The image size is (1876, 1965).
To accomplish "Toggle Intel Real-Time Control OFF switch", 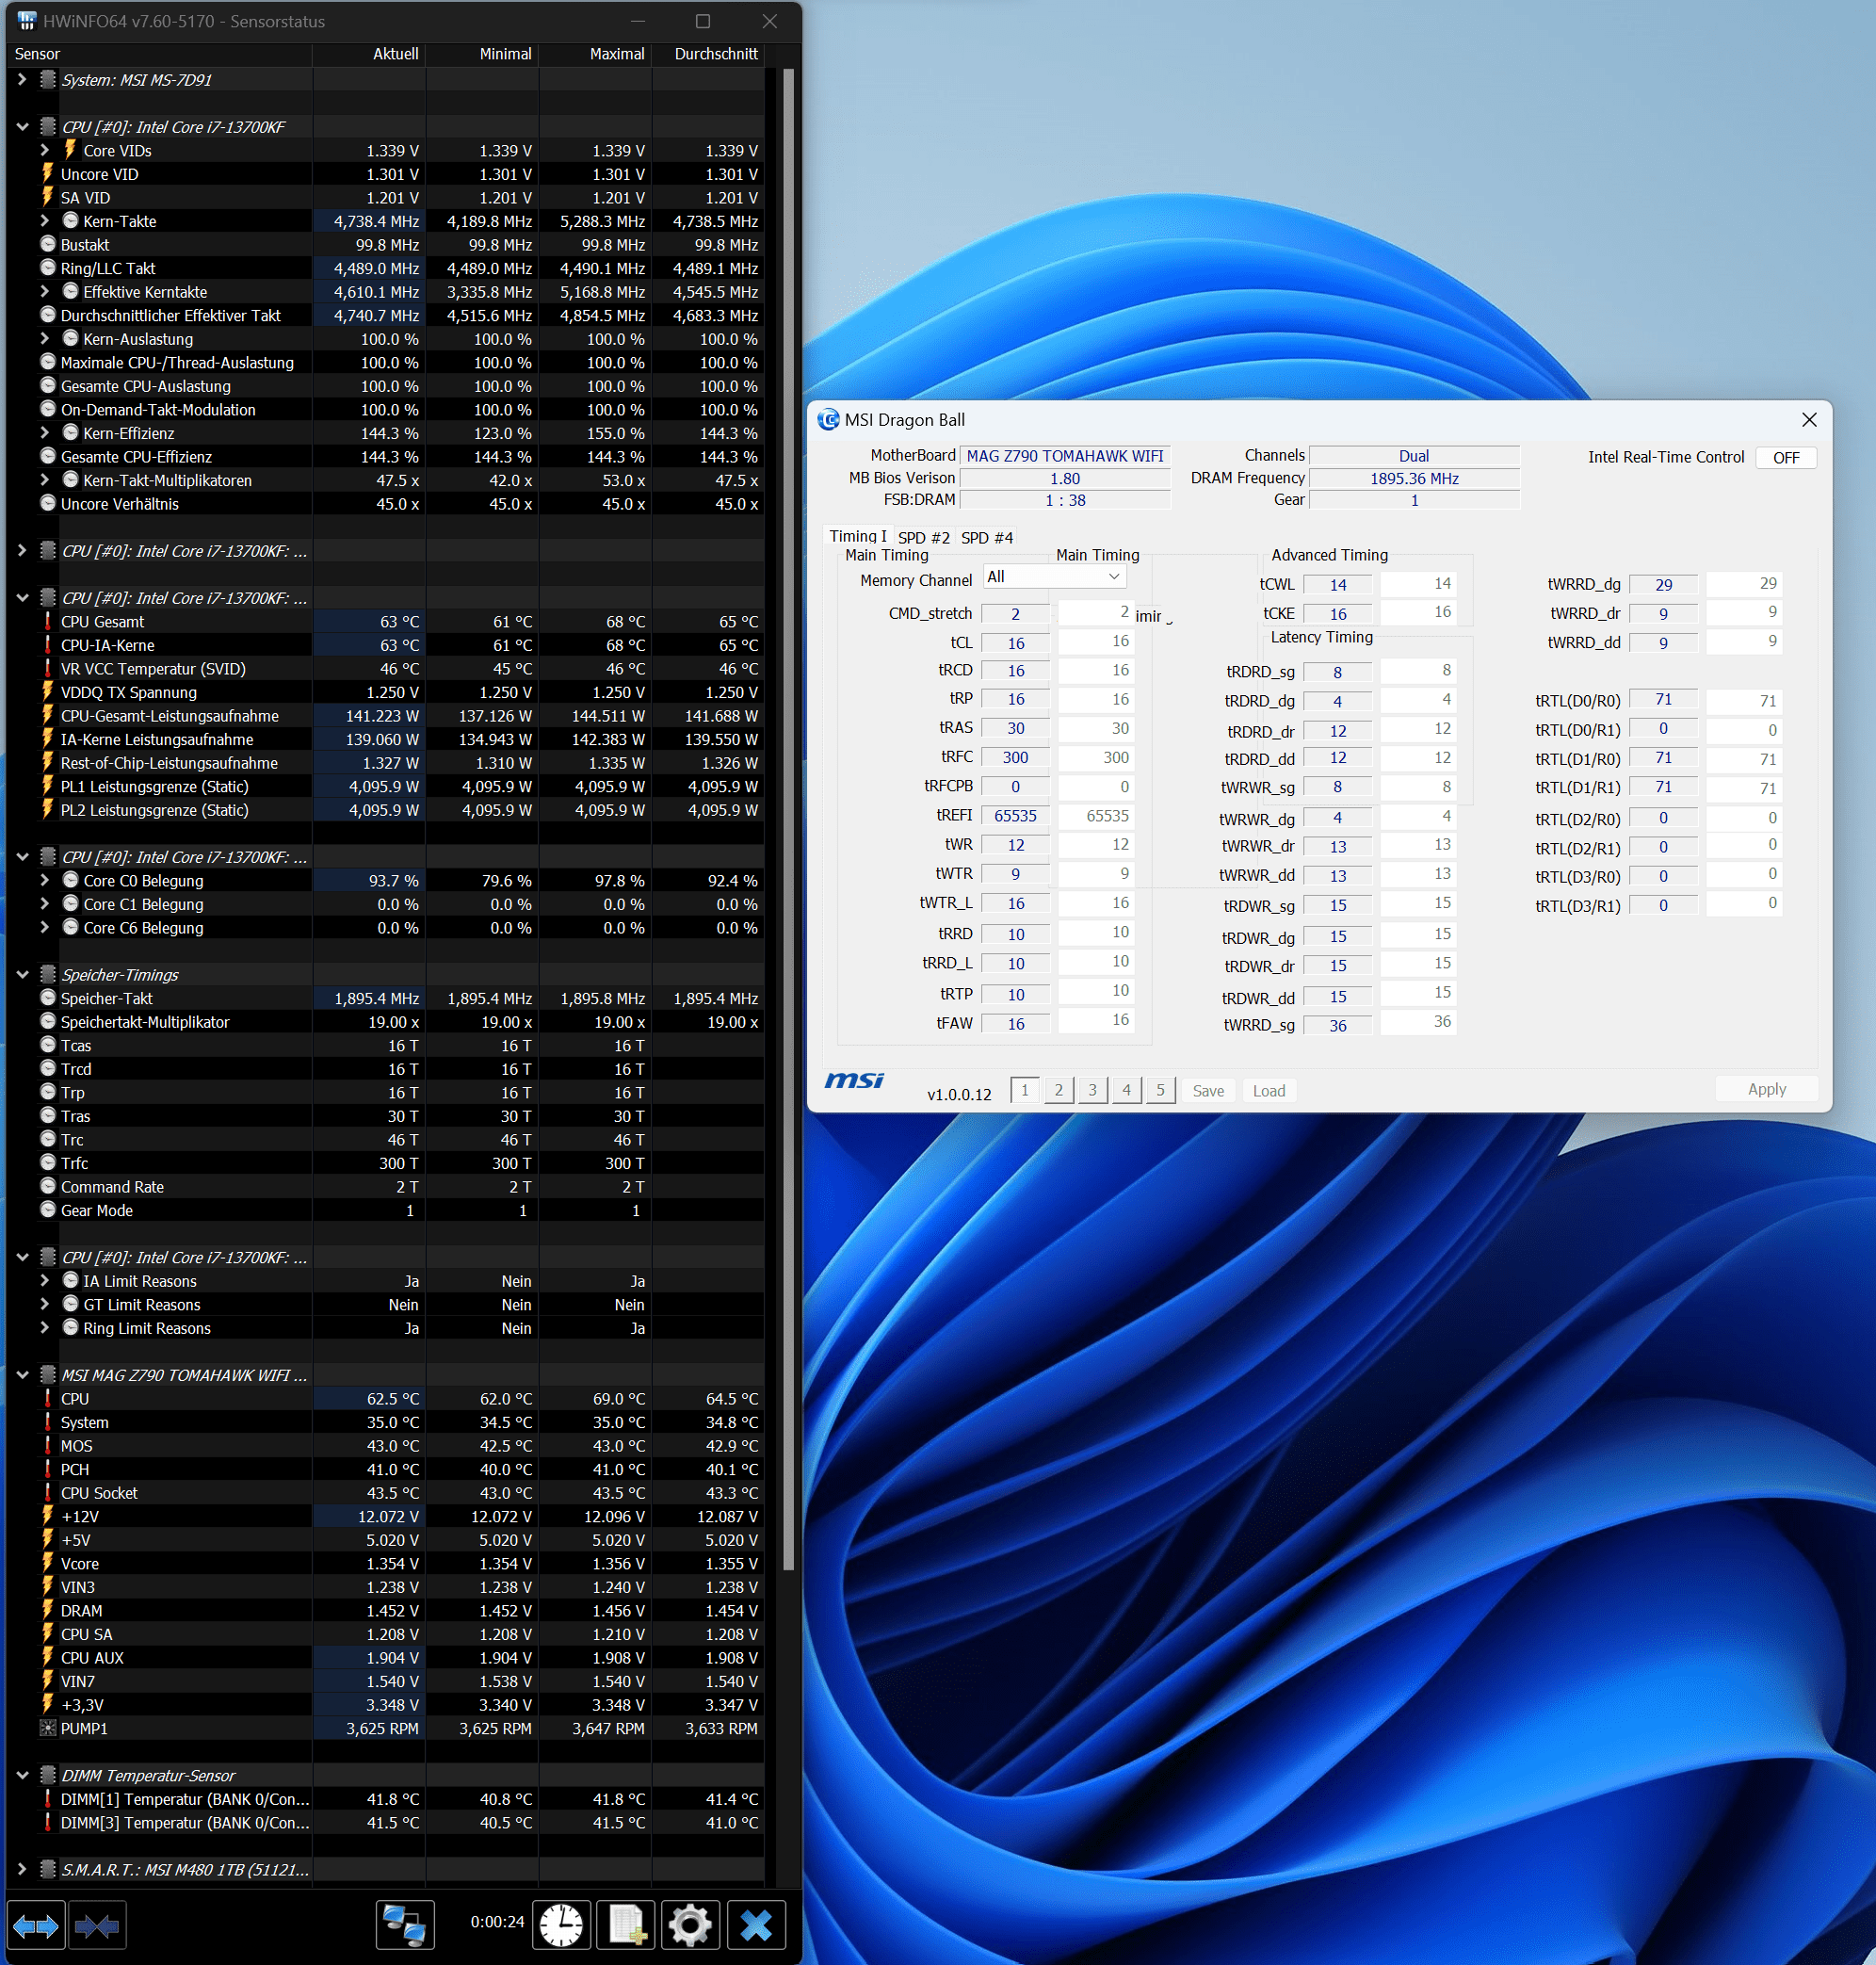I will [x=1786, y=457].
